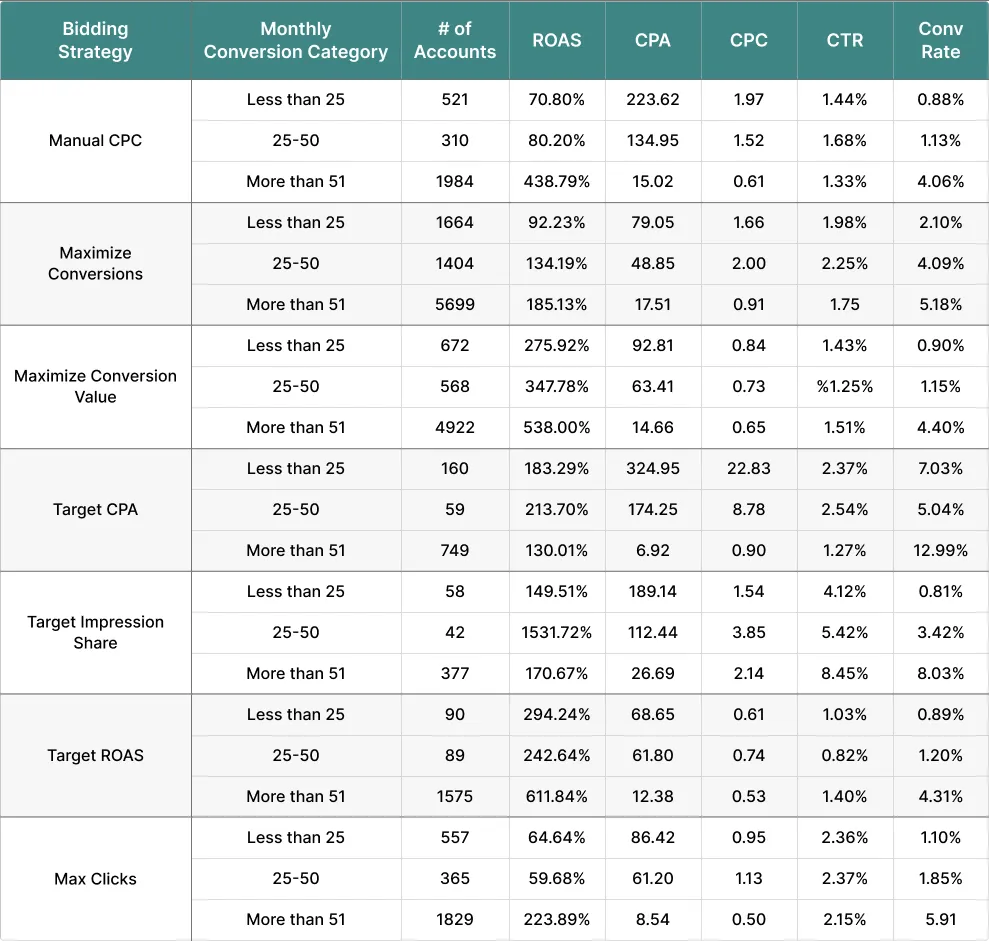989x941 pixels.
Task: Click the Bidding Strategy column header
Action: pos(95,40)
